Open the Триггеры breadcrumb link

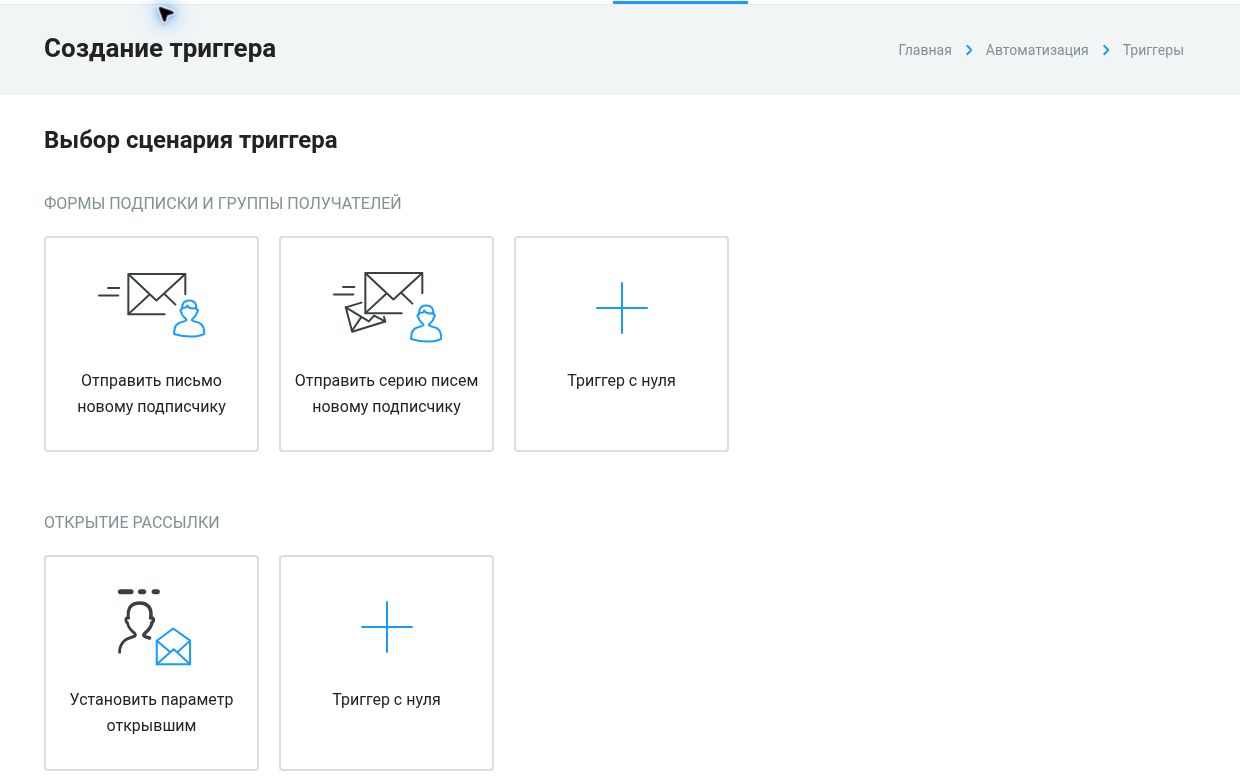pyautogui.click(x=1153, y=50)
